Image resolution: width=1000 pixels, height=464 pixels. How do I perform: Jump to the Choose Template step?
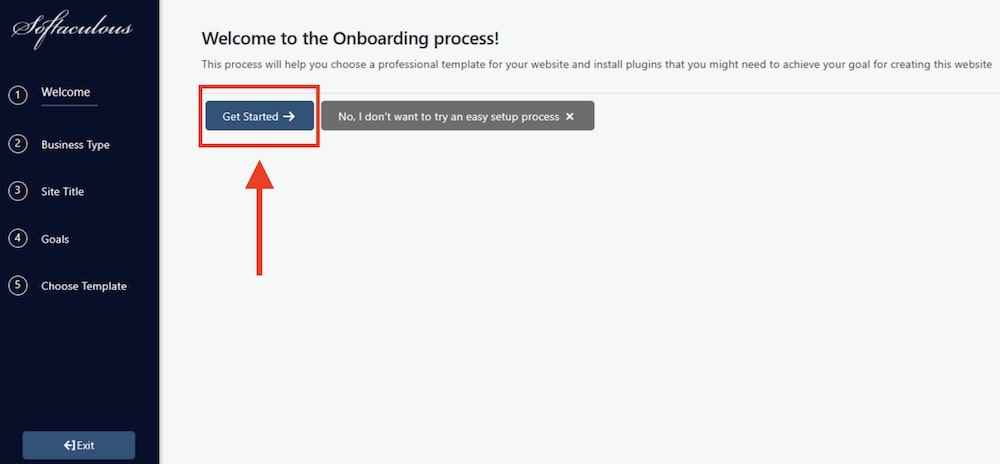(x=84, y=286)
